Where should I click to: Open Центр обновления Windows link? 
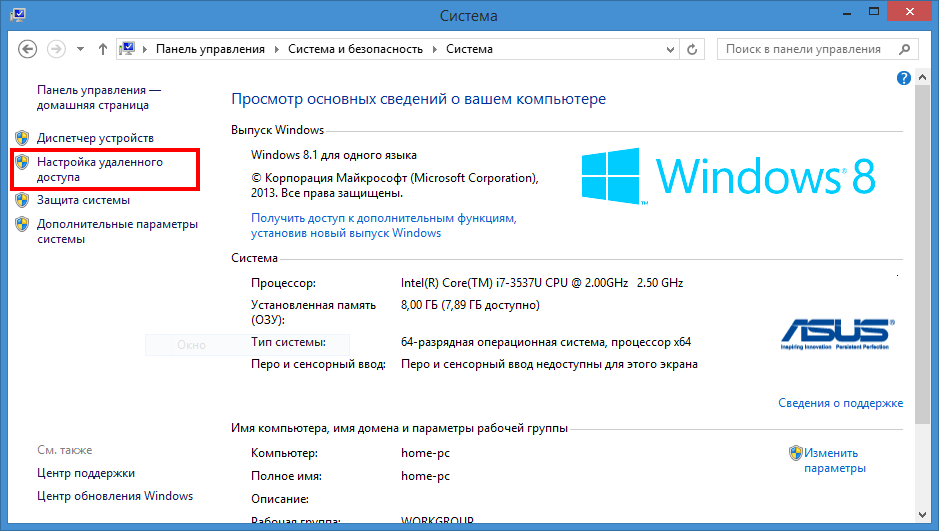pos(115,496)
